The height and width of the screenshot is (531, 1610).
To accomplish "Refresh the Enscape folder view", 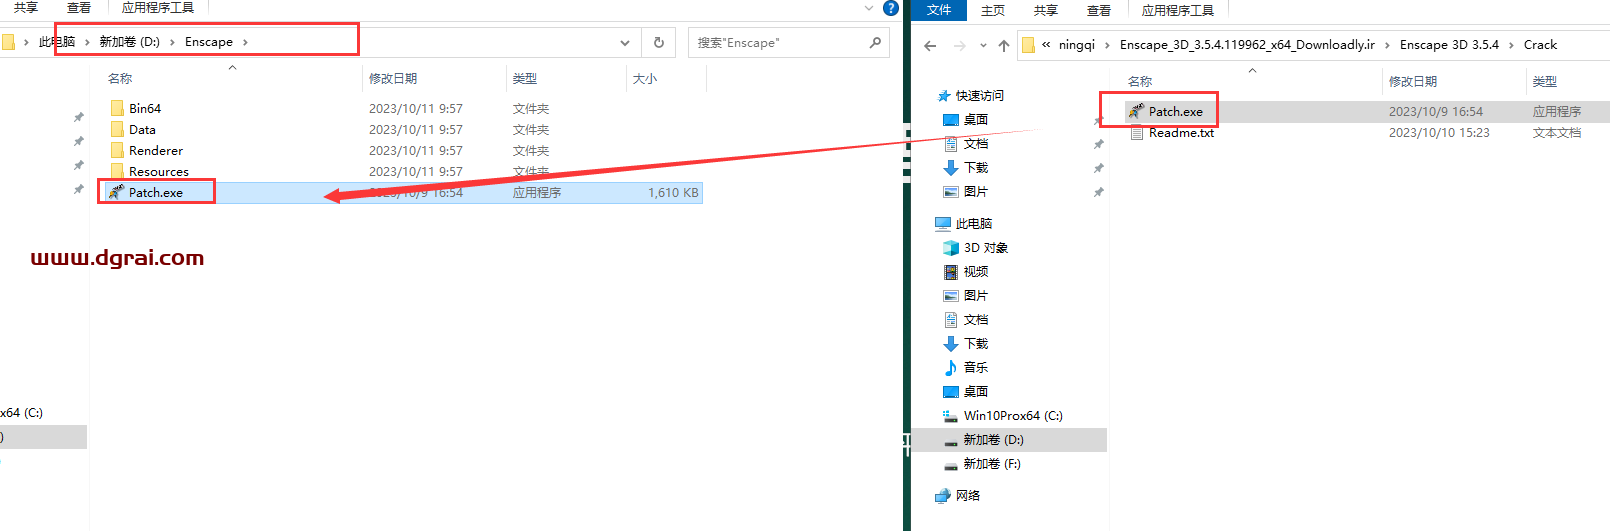I will 659,43.
